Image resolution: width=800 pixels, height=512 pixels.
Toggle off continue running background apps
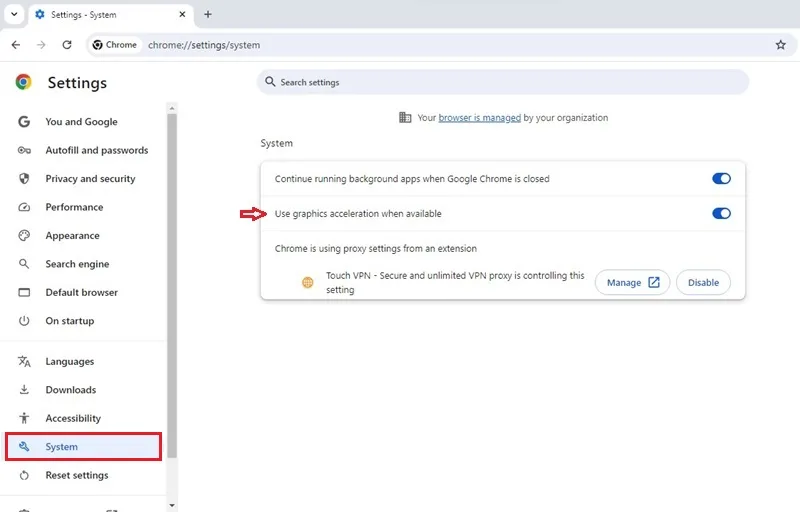(x=721, y=178)
